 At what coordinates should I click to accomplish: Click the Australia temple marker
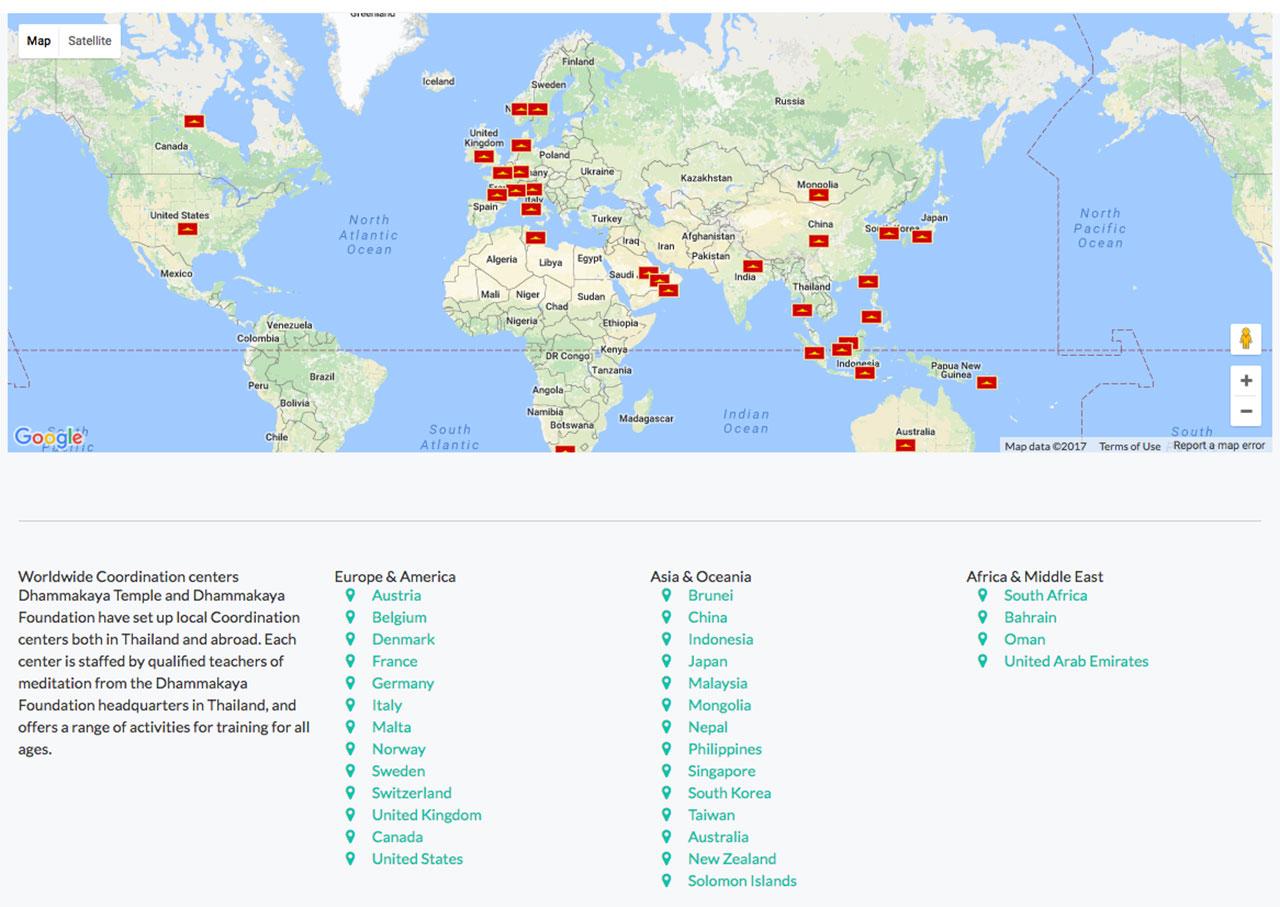pos(905,445)
